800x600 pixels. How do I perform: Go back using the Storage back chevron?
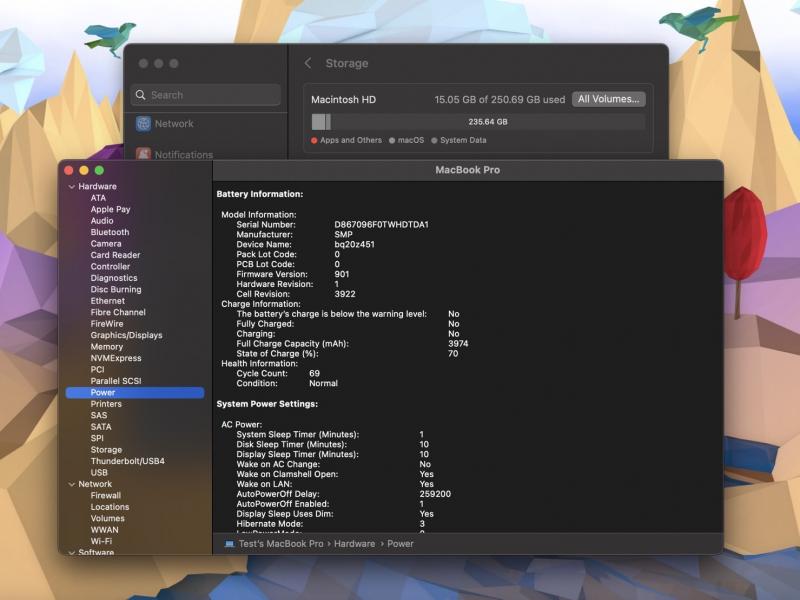click(x=308, y=63)
